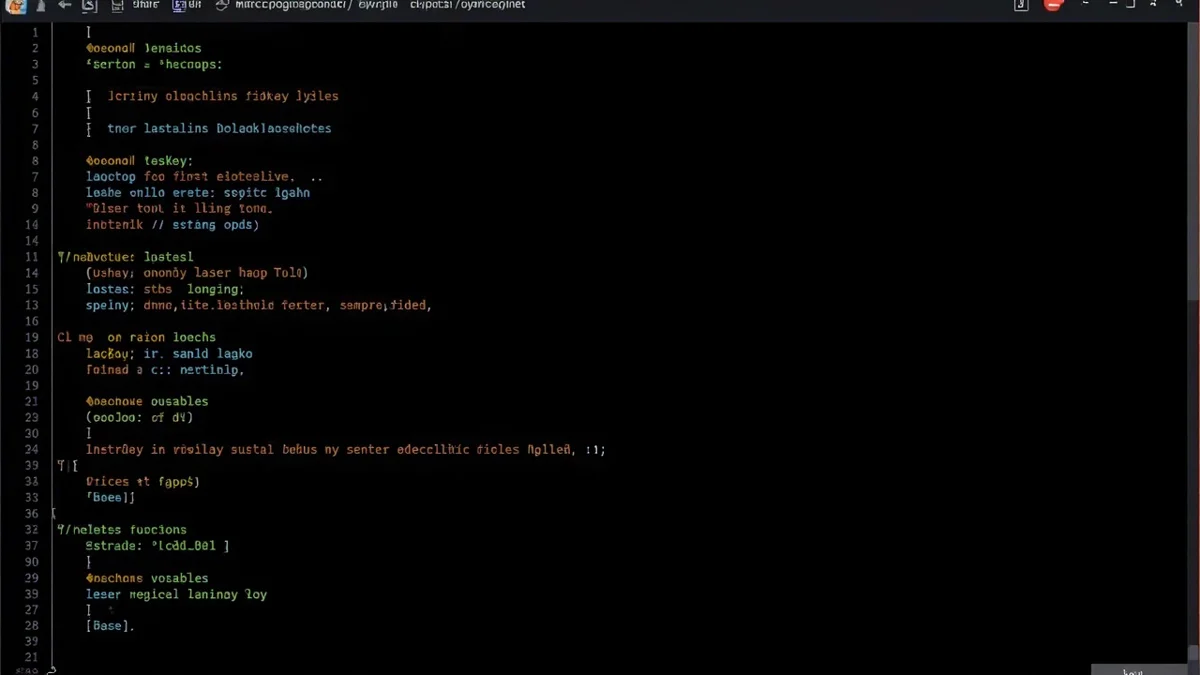Click text 'Cl mo on raion loechs'
This screenshot has width=1200, height=675.
[136, 337]
